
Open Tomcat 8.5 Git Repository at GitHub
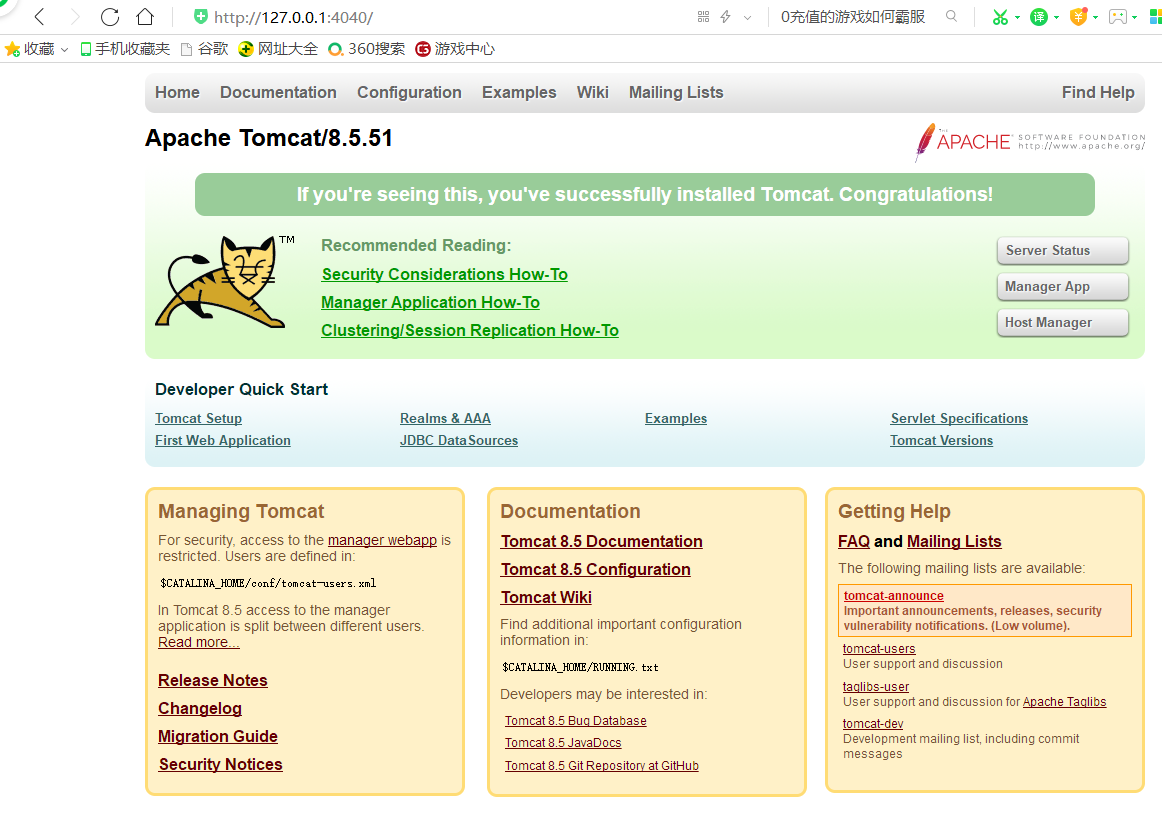tap(602, 766)
